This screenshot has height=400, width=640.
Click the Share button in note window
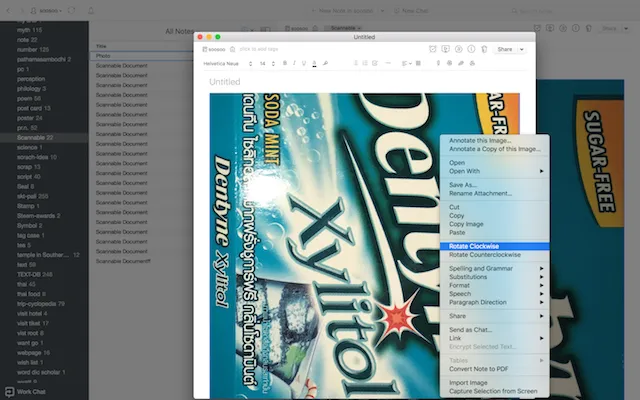[507, 48]
